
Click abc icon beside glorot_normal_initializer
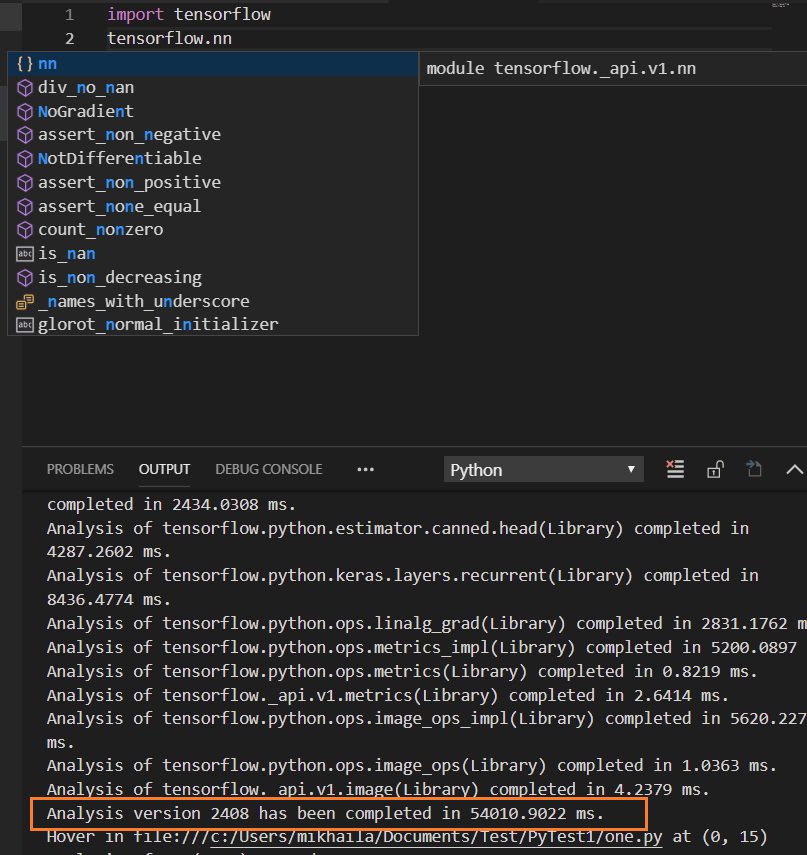pos(25,325)
